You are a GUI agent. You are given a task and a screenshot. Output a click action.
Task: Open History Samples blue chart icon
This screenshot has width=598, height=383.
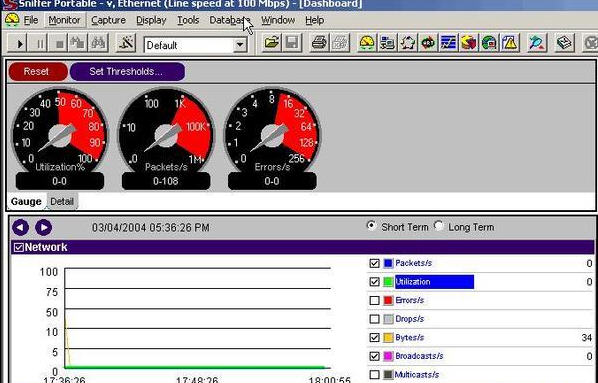click(x=448, y=43)
